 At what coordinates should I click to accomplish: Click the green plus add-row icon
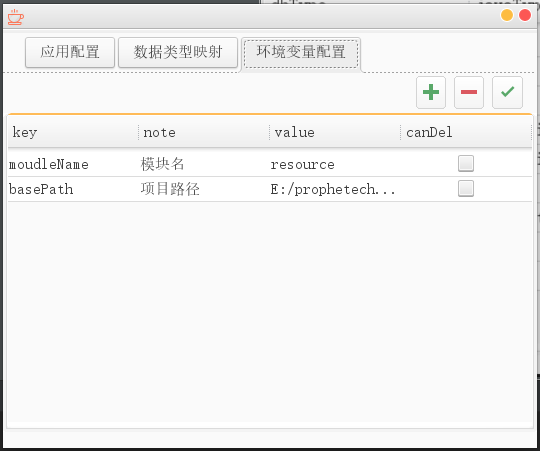point(431,92)
